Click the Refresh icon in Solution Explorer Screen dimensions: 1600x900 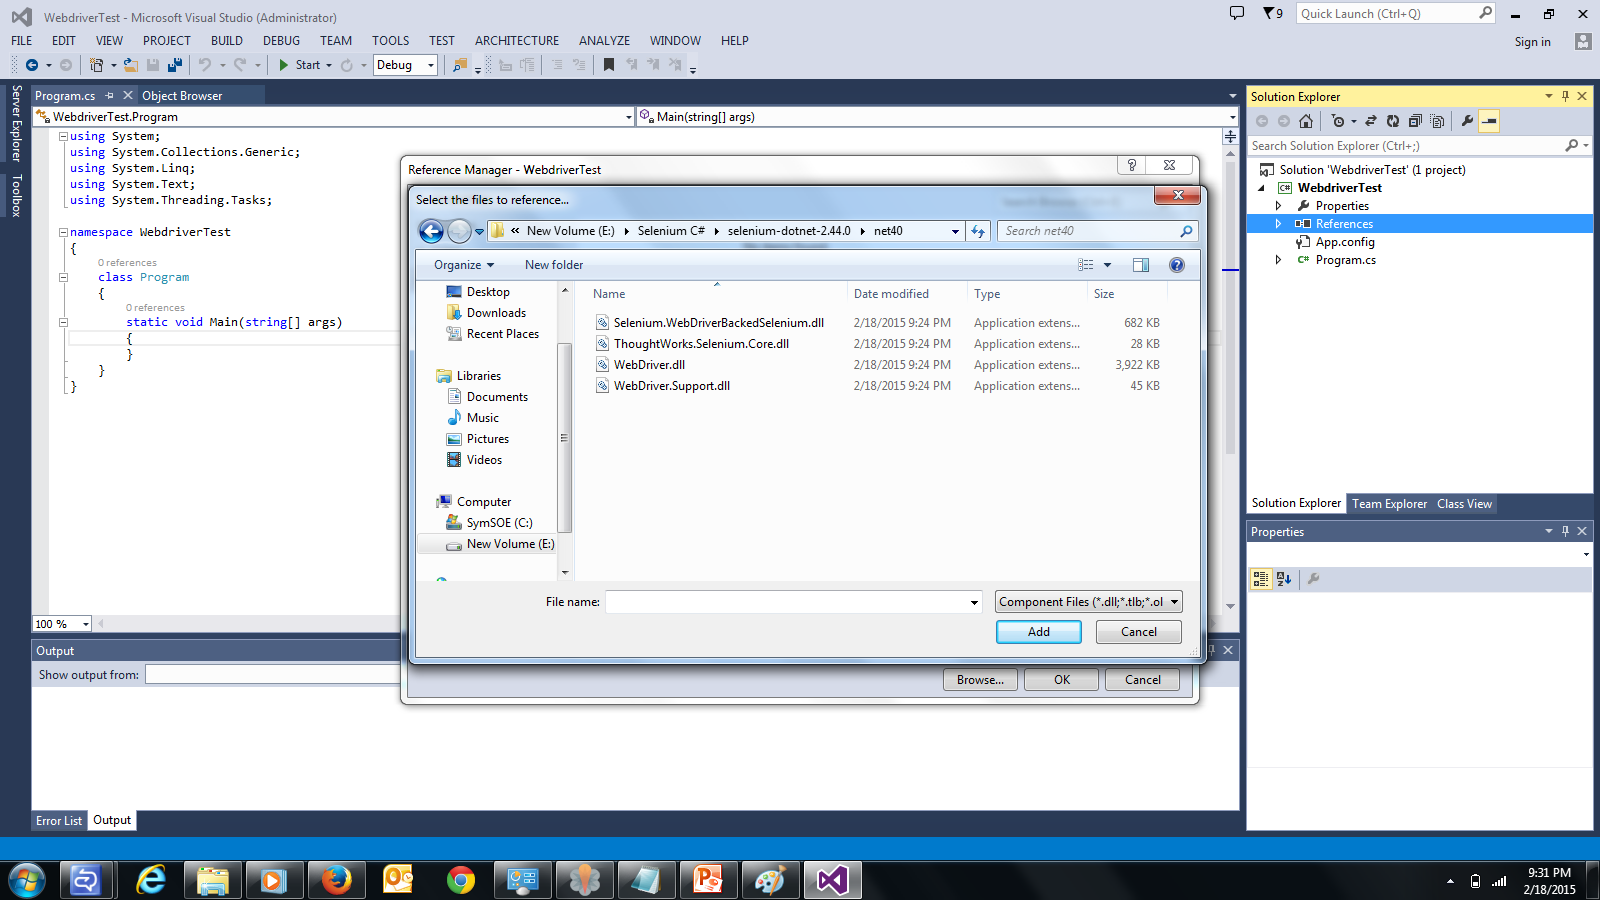point(1393,121)
